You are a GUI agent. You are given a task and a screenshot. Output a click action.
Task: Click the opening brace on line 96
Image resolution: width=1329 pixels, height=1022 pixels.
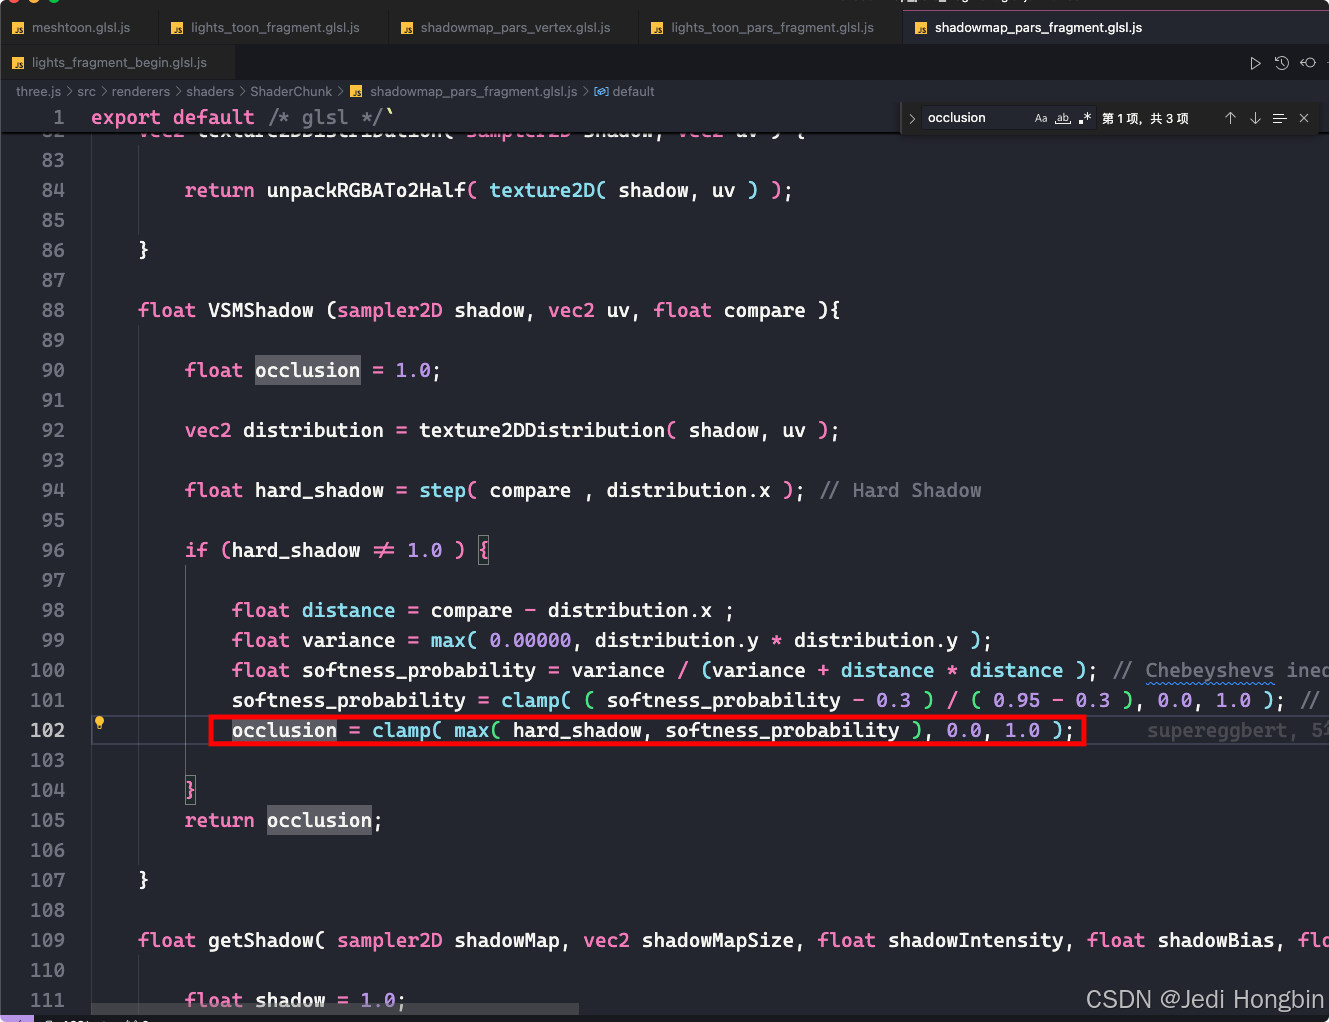tap(484, 550)
